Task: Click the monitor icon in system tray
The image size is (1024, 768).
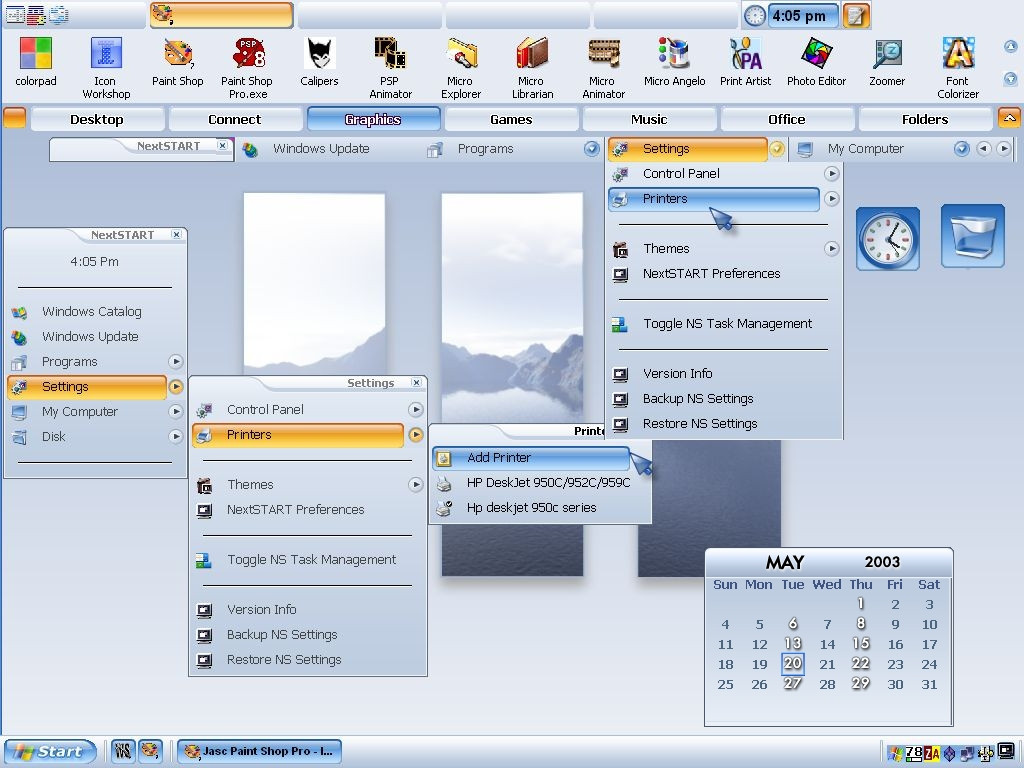Action: (1006, 752)
